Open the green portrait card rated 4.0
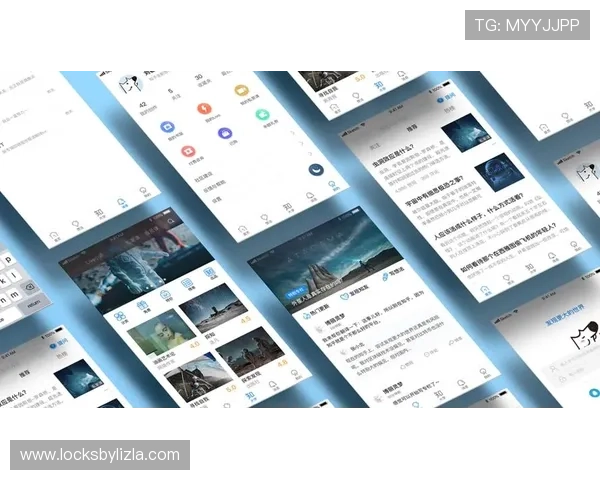Image resolution: width=600 pixels, height=480 pixels. coord(161,332)
